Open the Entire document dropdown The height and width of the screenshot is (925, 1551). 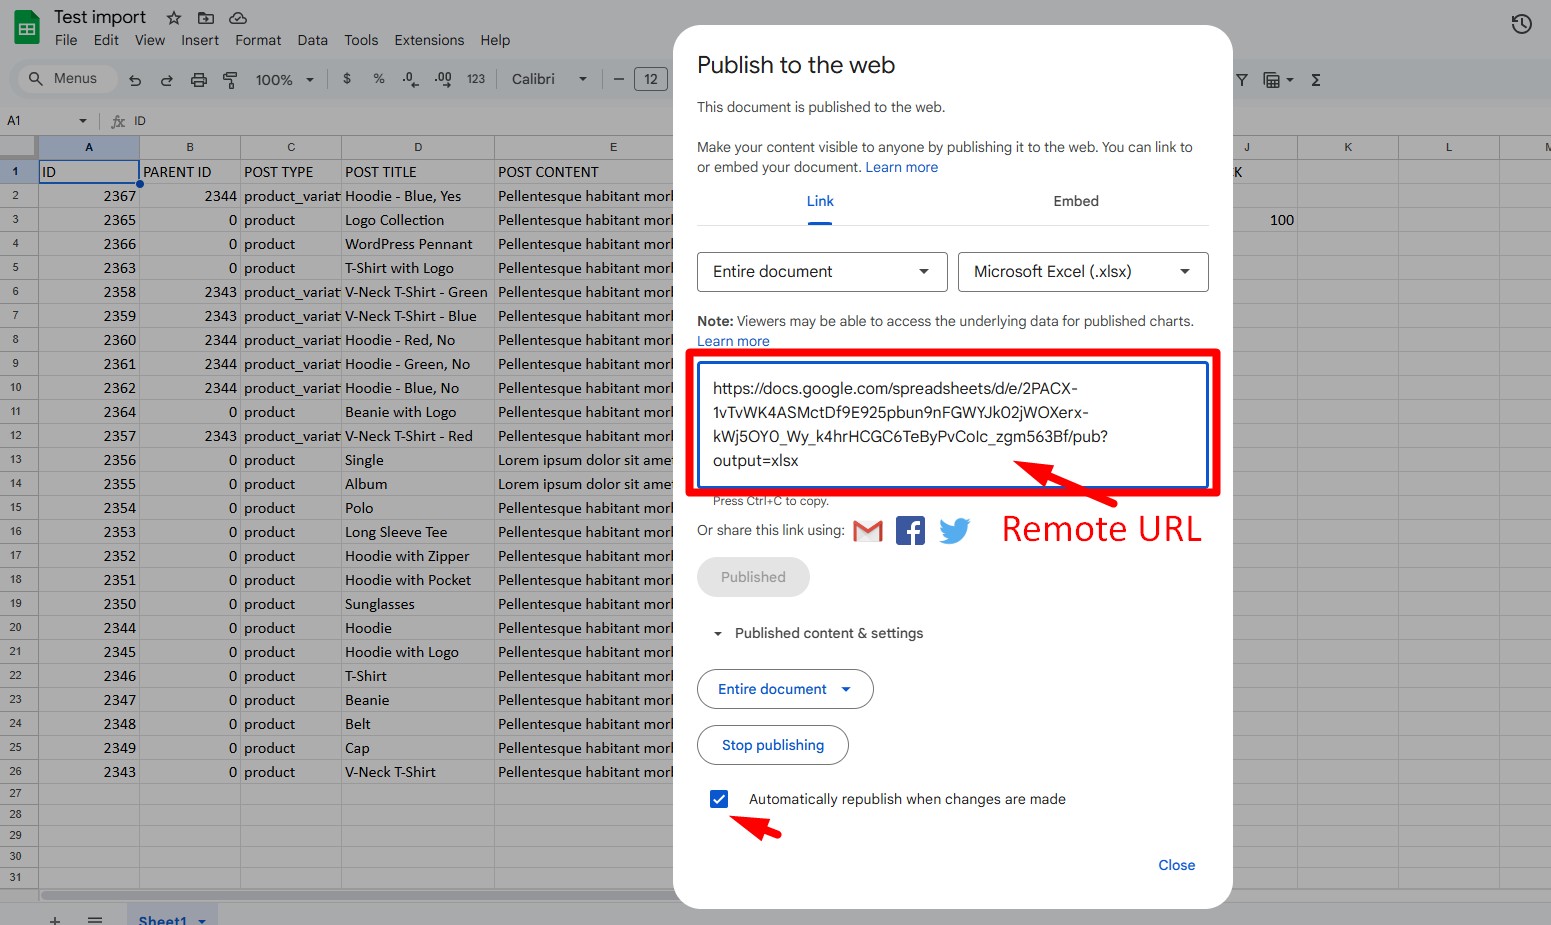820,271
